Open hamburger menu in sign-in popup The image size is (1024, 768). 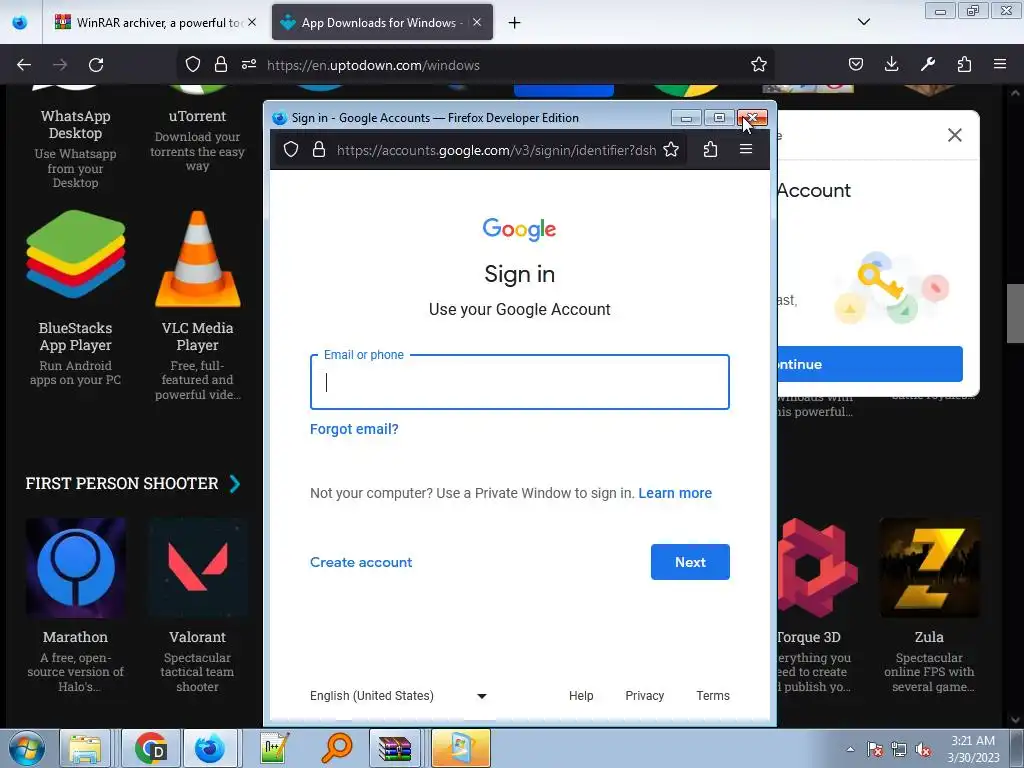click(x=746, y=150)
